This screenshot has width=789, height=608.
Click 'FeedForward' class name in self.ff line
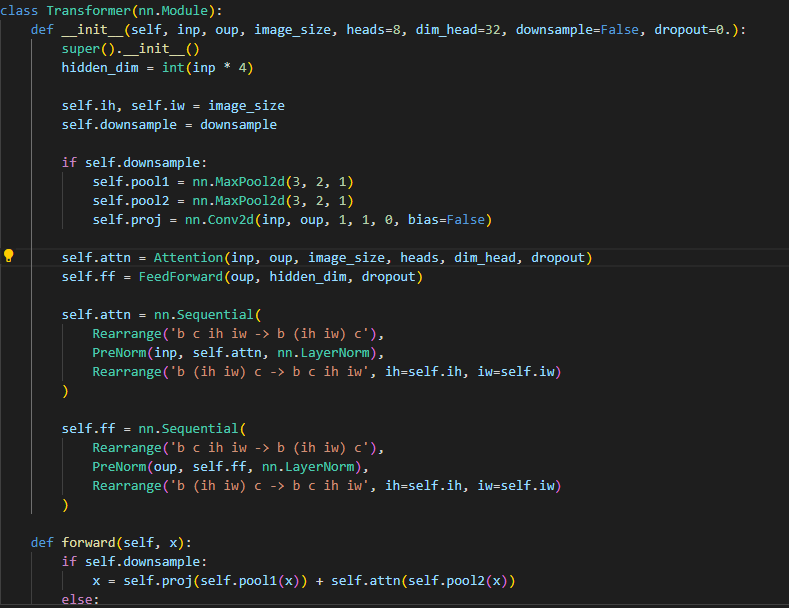[x=181, y=277]
